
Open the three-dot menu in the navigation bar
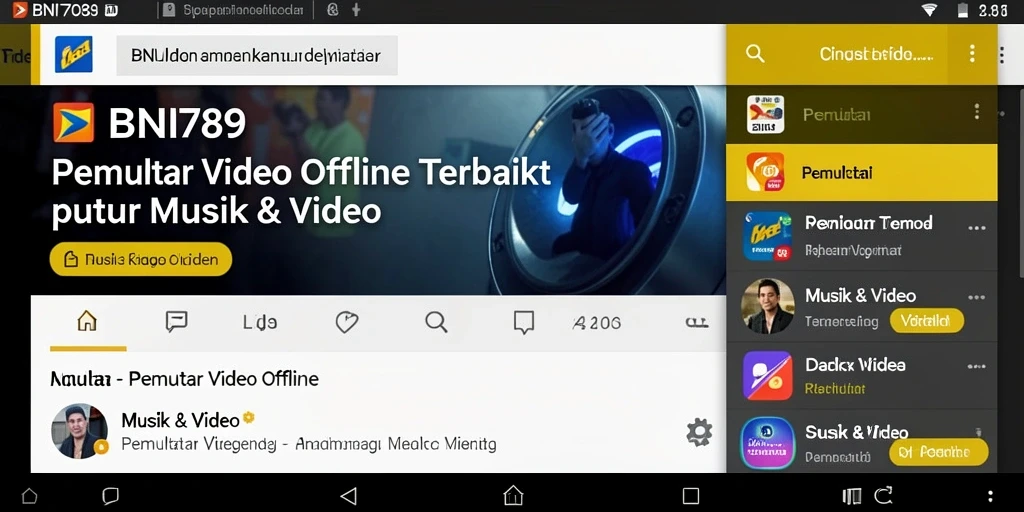[991, 496]
